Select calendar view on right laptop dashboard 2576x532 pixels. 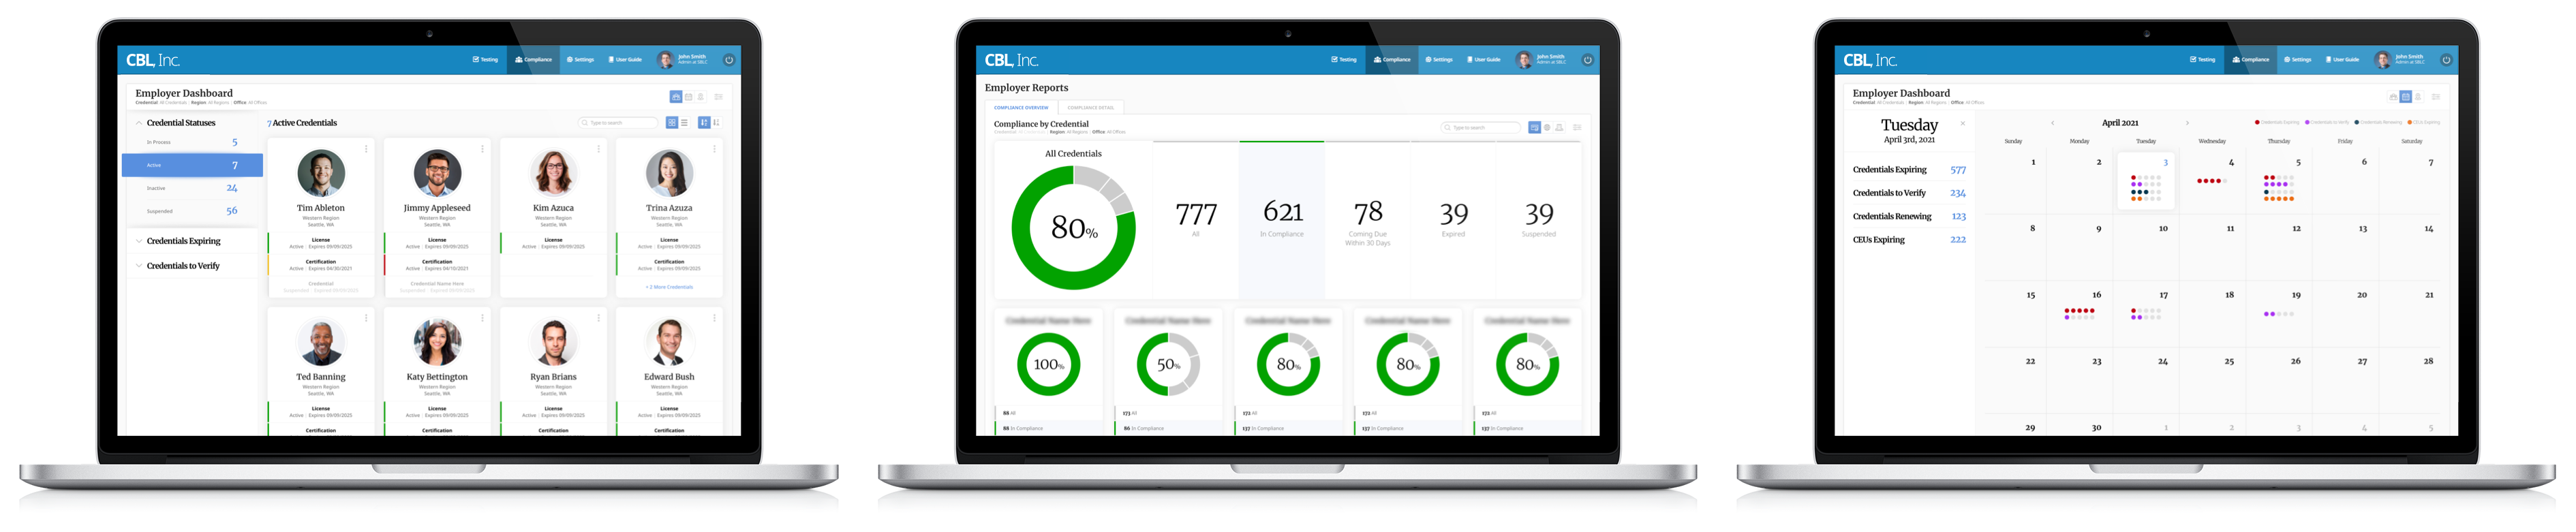(2406, 97)
